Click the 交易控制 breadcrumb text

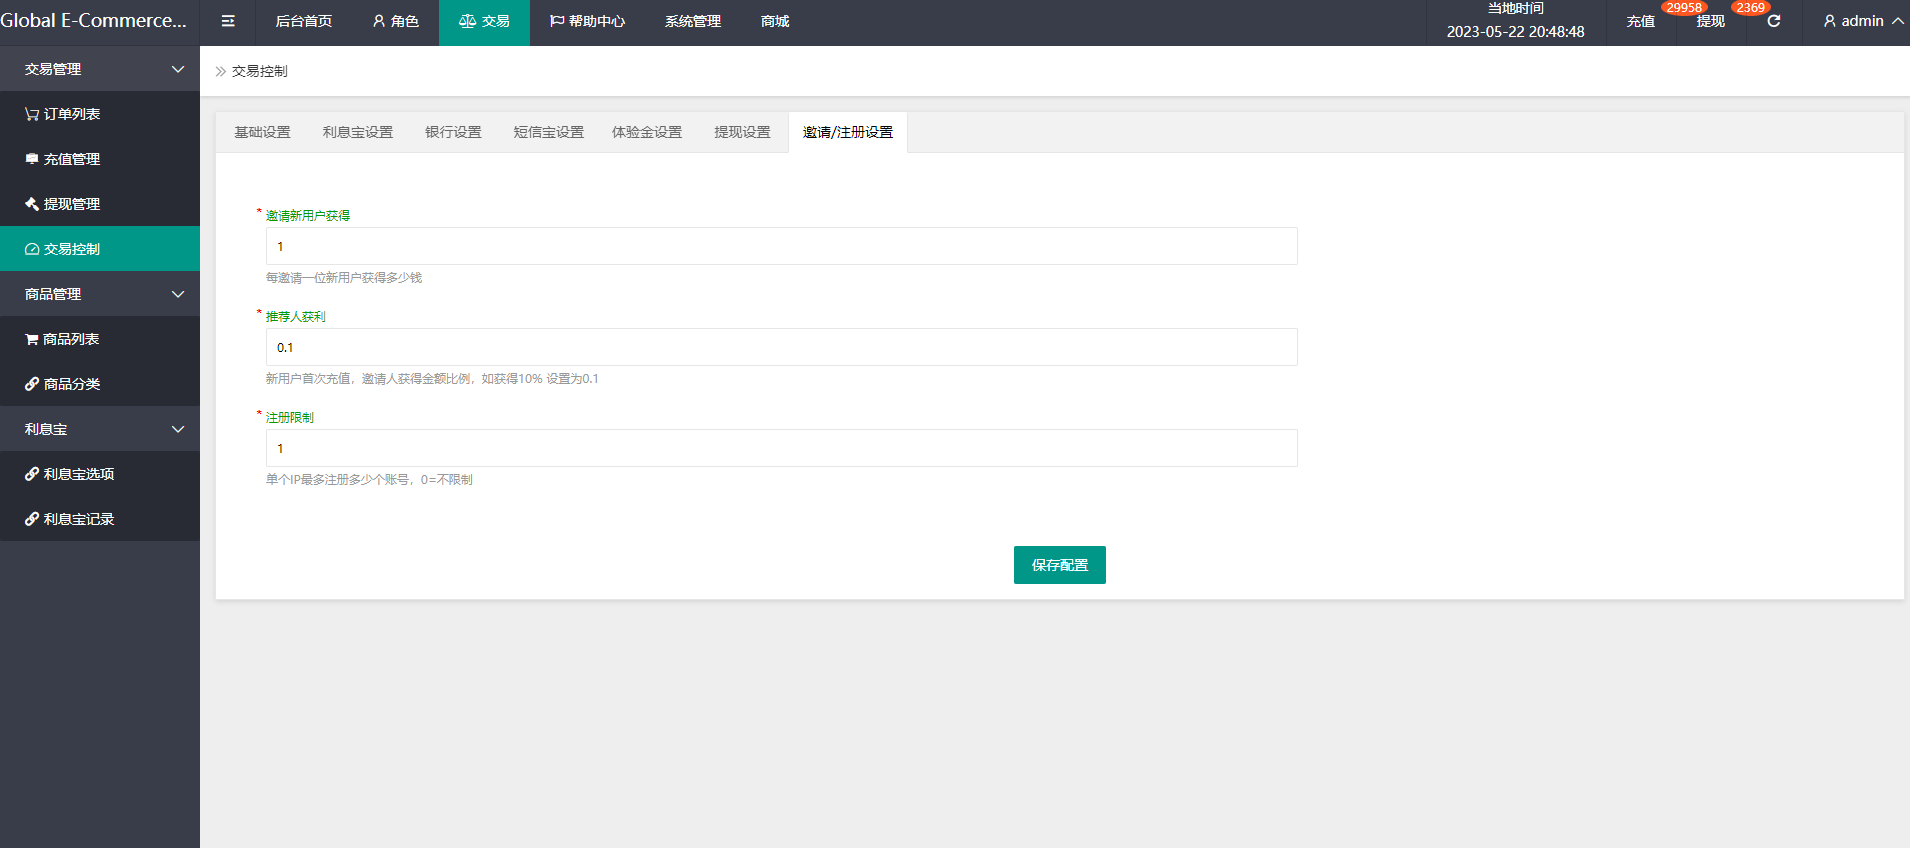pos(260,72)
